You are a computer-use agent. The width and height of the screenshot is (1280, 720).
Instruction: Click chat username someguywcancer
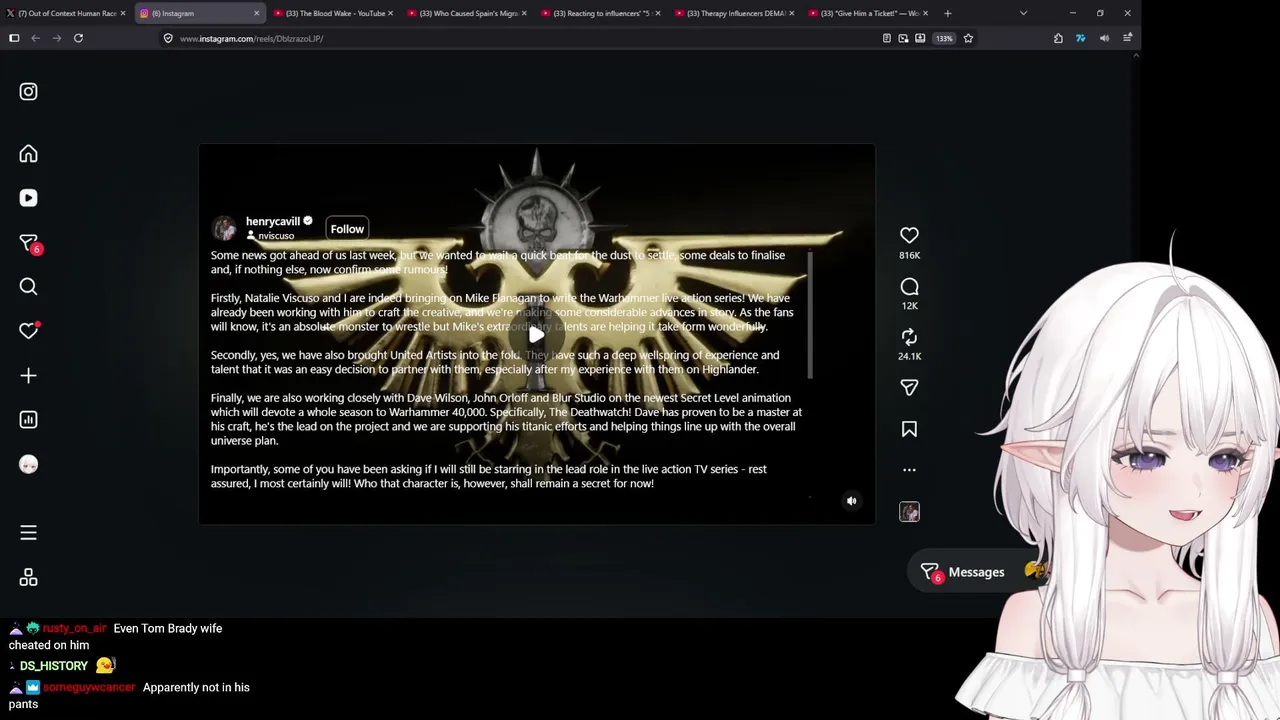pos(89,687)
